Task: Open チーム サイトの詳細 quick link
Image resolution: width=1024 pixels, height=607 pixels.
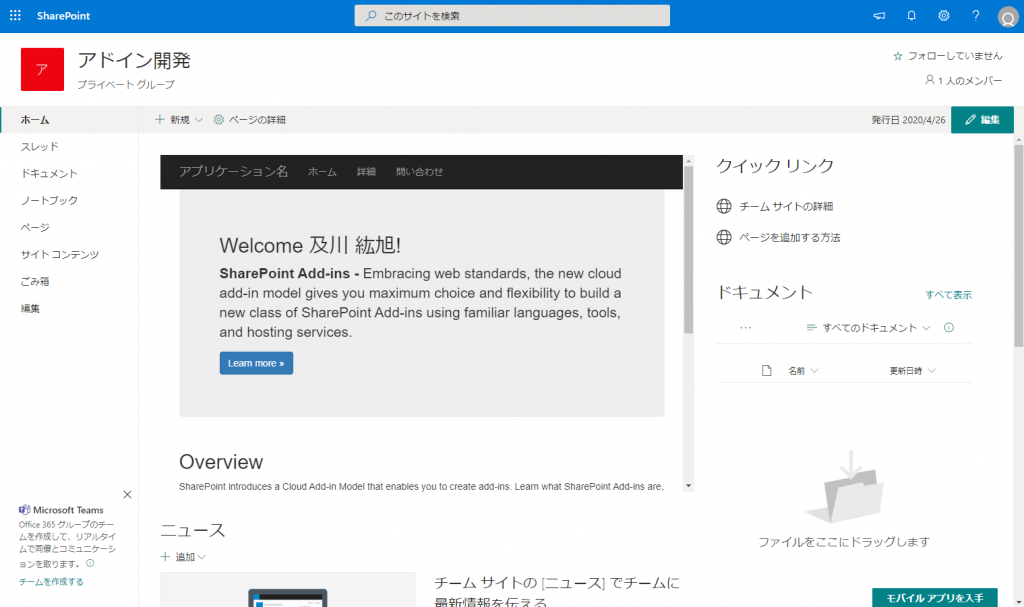Action: [x=785, y=206]
